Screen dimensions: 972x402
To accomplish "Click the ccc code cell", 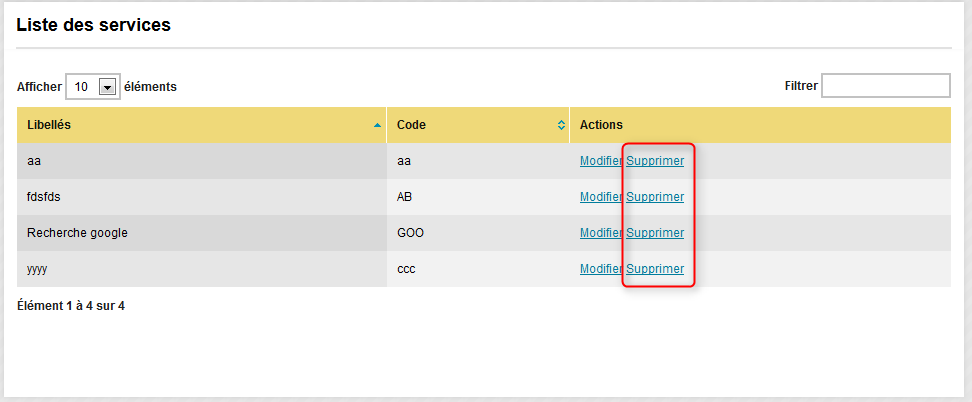I will coord(478,269).
